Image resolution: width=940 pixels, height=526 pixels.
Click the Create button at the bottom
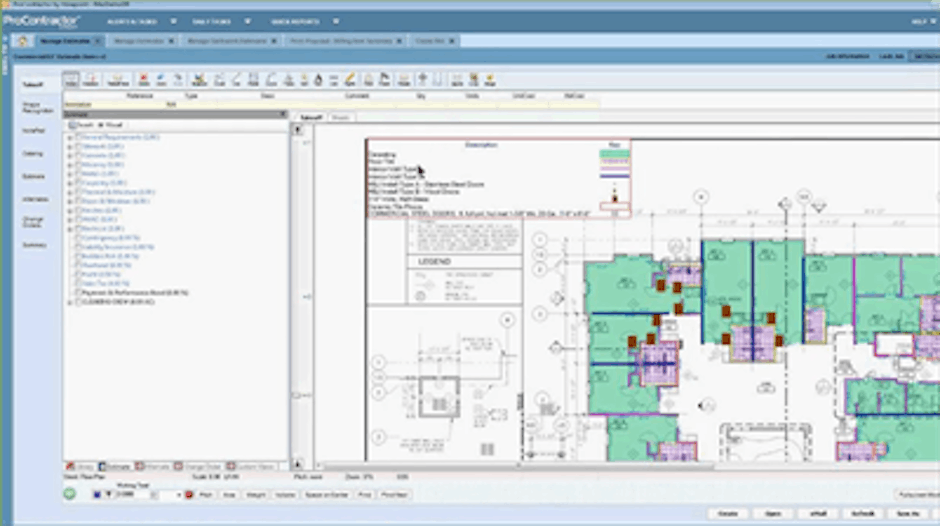tap(726, 513)
